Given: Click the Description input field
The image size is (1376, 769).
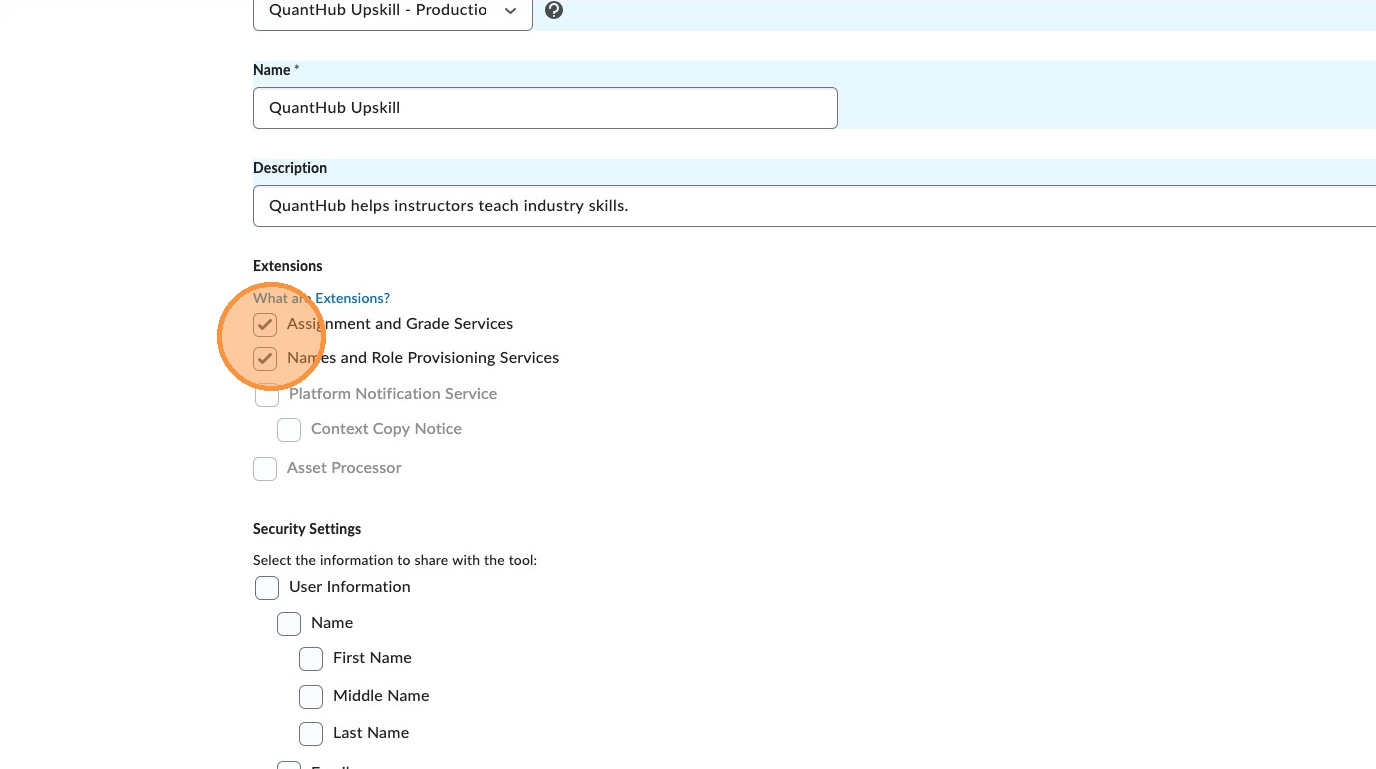Looking at the screenshot, I should 814,206.
